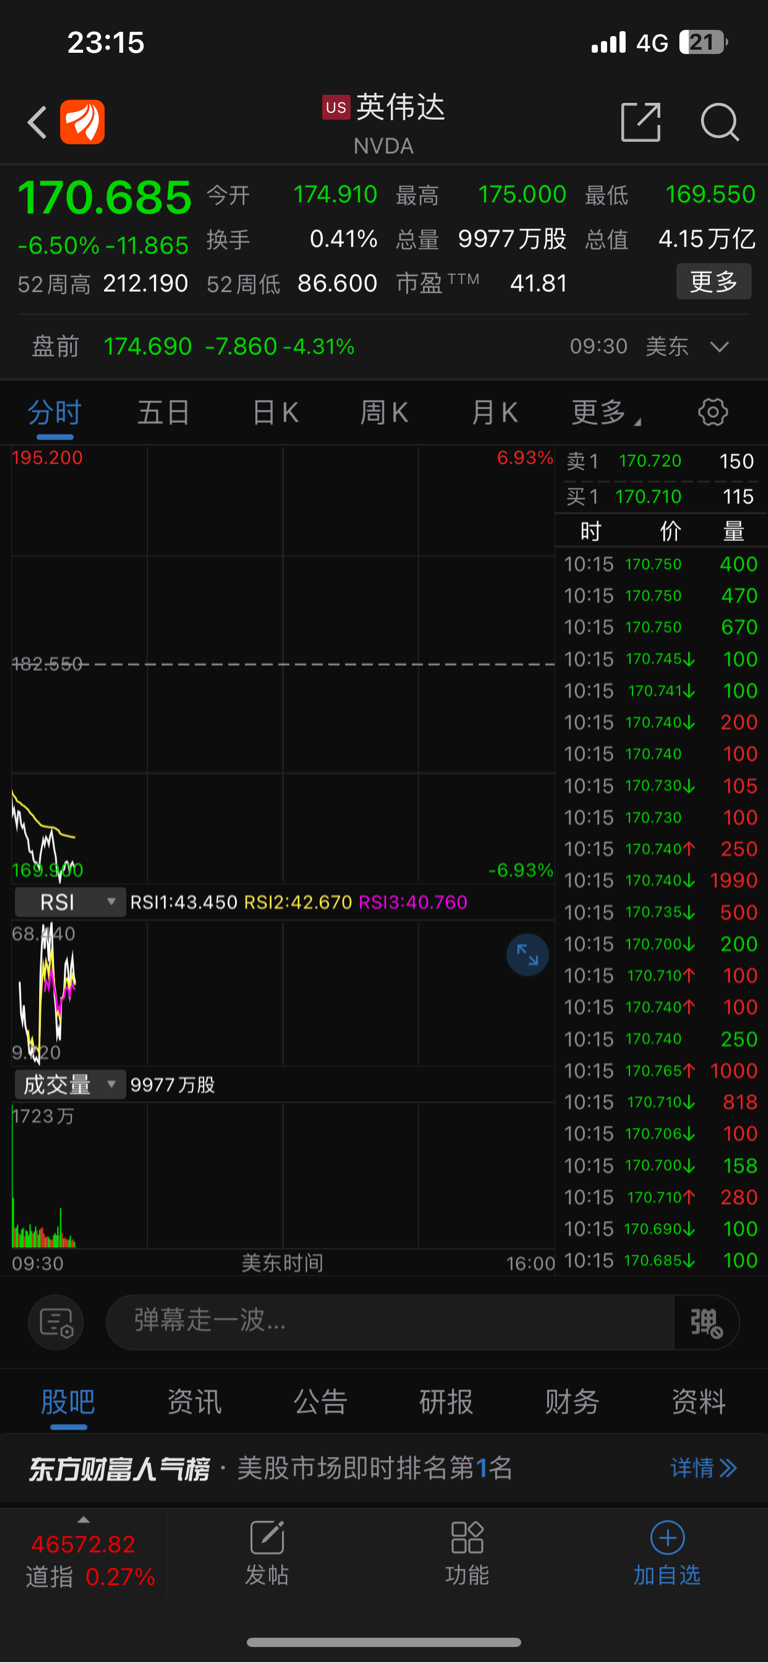This screenshot has height=1663, width=768.
Task: Tap the last trade row priced 170.685
Action: click(x=661, y=1260)
